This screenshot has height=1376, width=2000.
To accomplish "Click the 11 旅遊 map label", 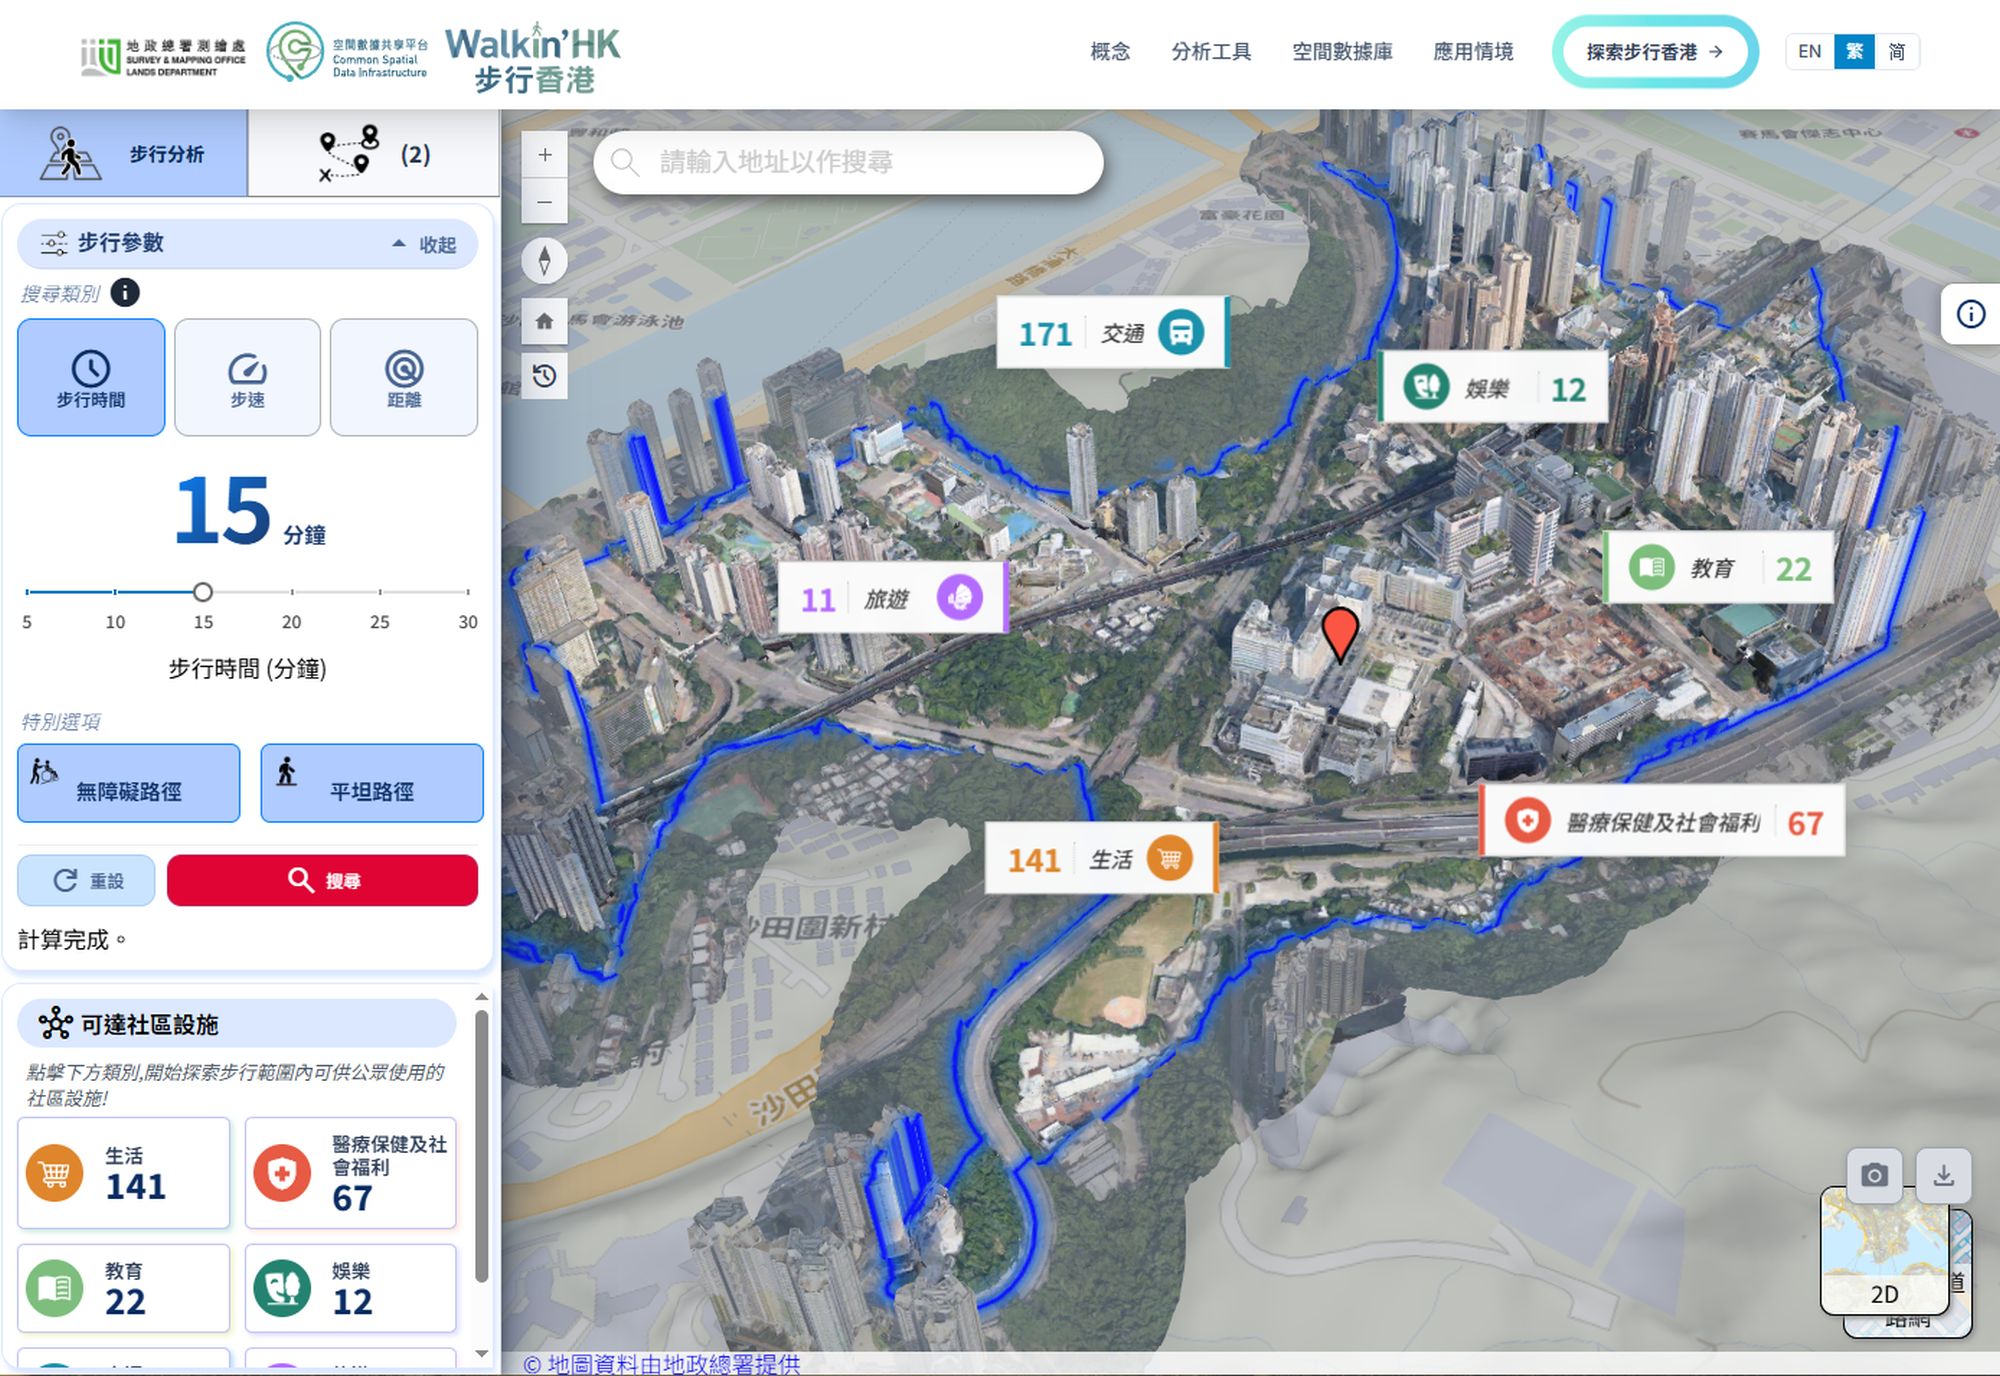I will pyautogui.click(x=892, y=598).
